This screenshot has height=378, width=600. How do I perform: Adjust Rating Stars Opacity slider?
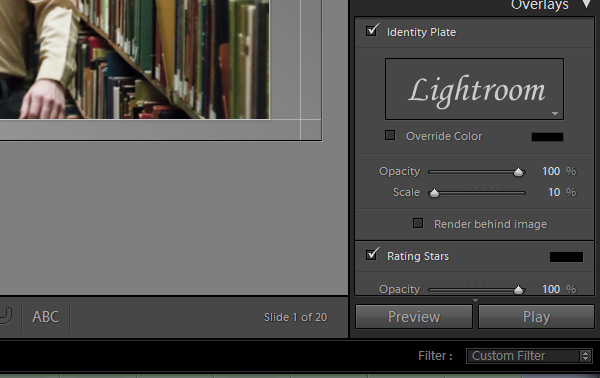click(x=518, y=290)
